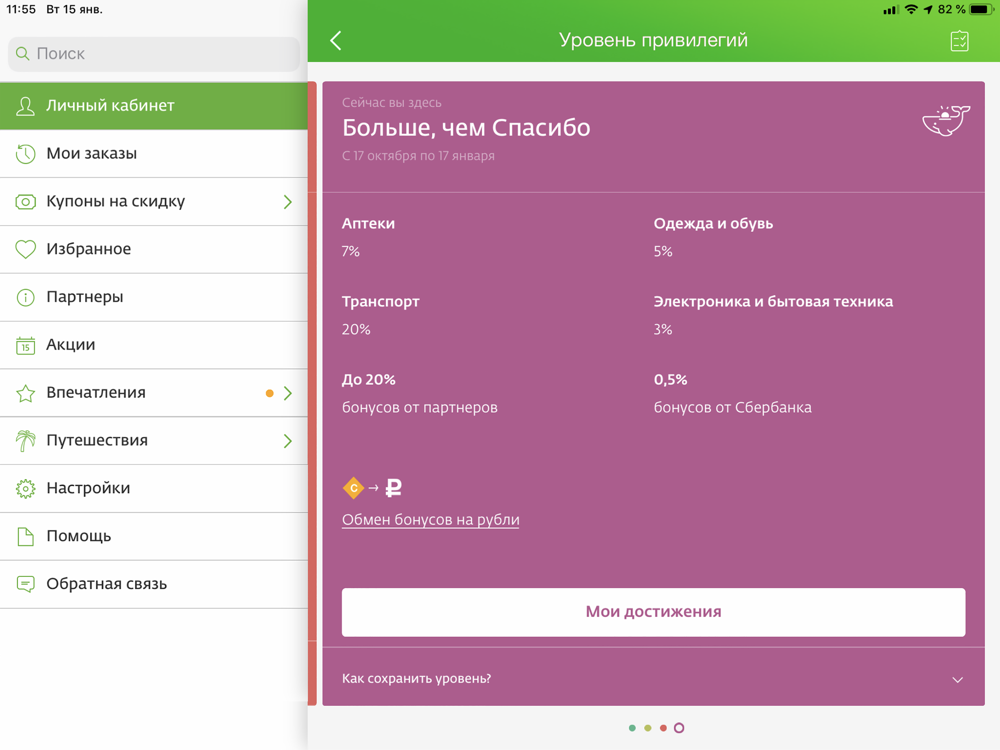Click the coupon icon beside Купоны на скидку

26,202
